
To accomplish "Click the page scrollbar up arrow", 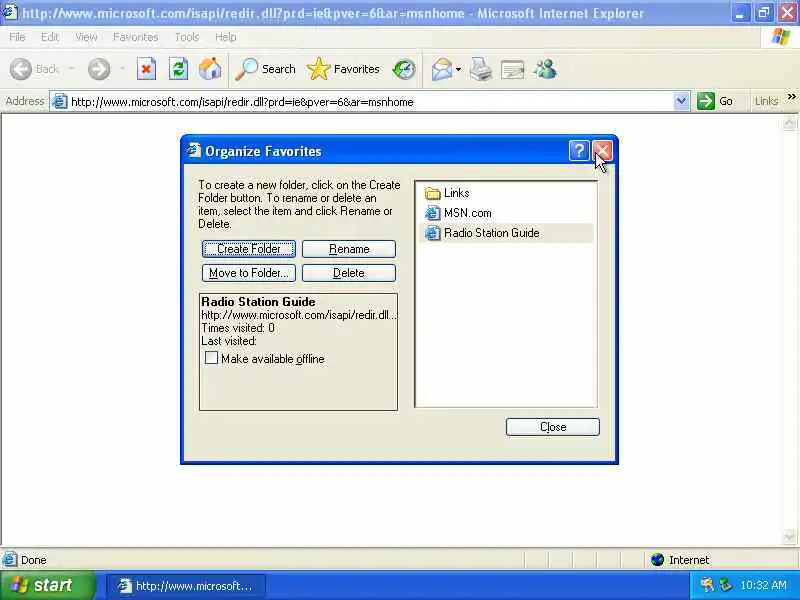I will 789,122.
